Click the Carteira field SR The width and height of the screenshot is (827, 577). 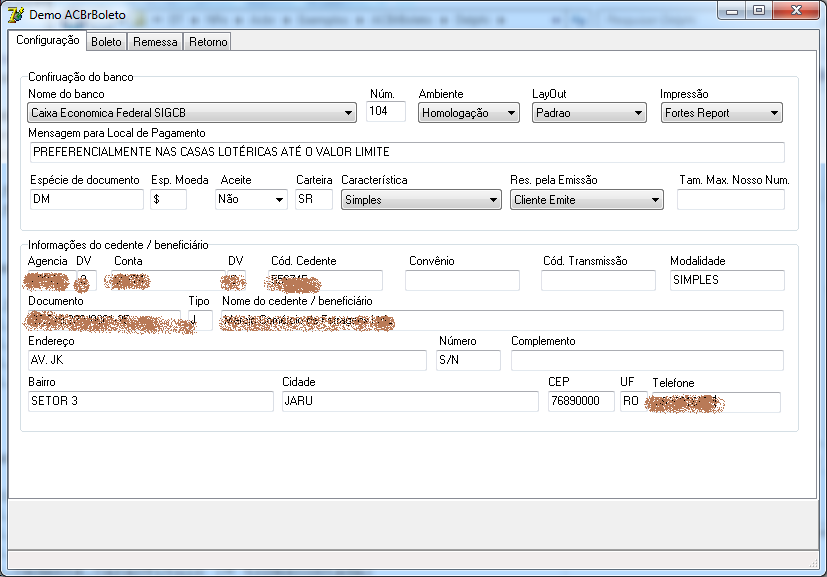[x=314, y=199]
